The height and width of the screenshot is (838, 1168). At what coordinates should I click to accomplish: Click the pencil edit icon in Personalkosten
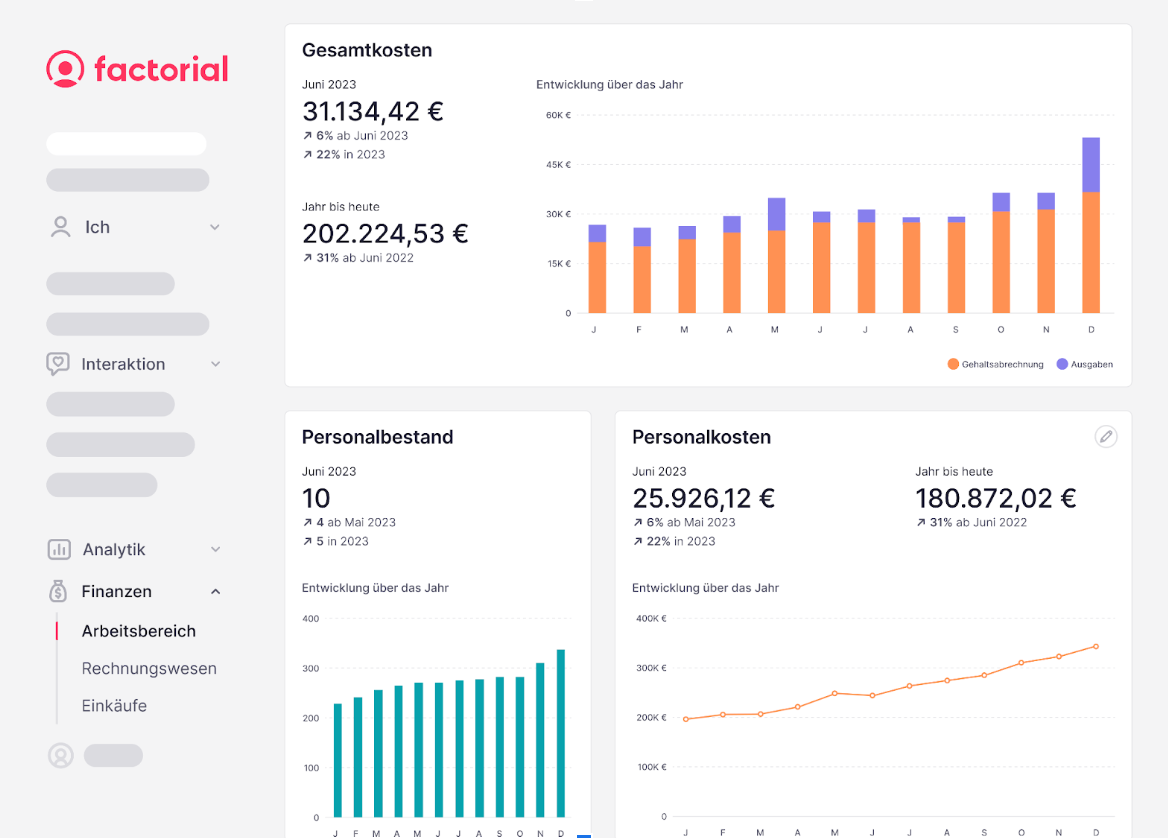click(1105, 436)
